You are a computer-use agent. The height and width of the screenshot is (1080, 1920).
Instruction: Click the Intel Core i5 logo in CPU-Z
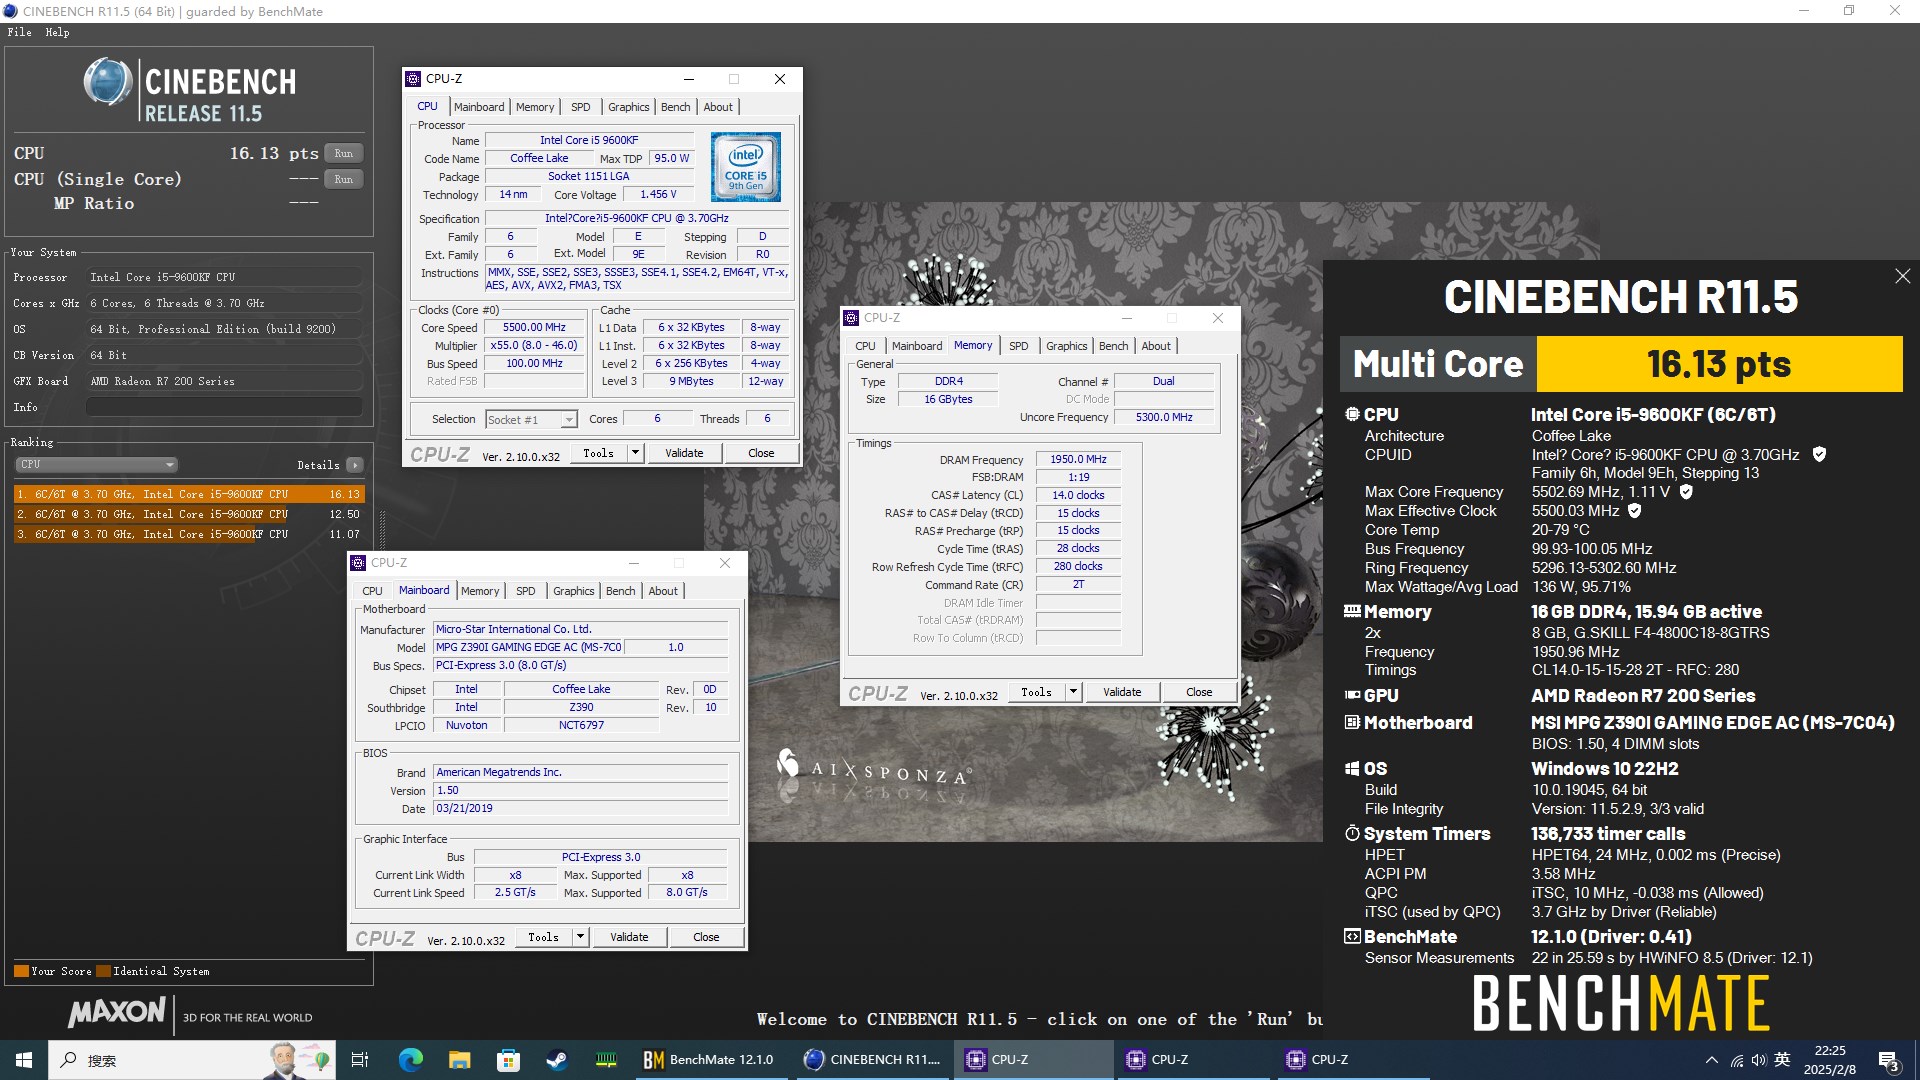[746, 167]
